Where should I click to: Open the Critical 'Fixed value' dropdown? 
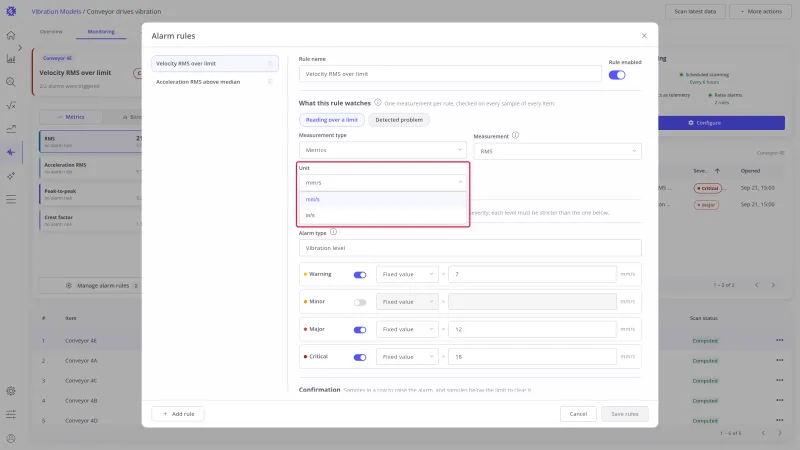tap(407, 357)
